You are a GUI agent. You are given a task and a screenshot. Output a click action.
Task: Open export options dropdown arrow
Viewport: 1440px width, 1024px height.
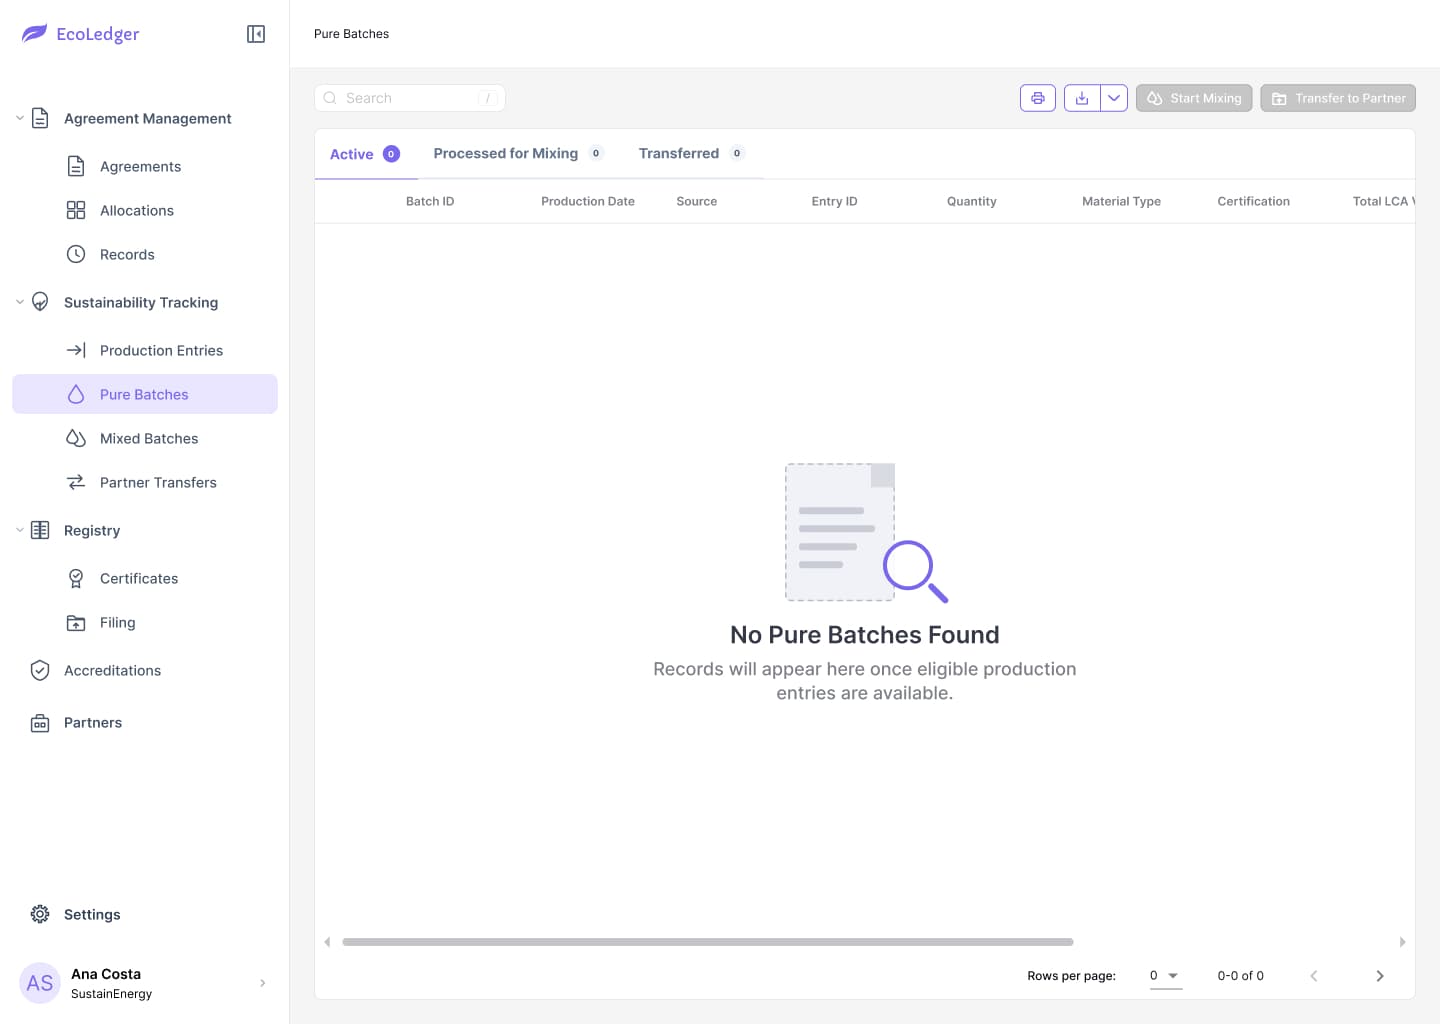point(1114,98)
